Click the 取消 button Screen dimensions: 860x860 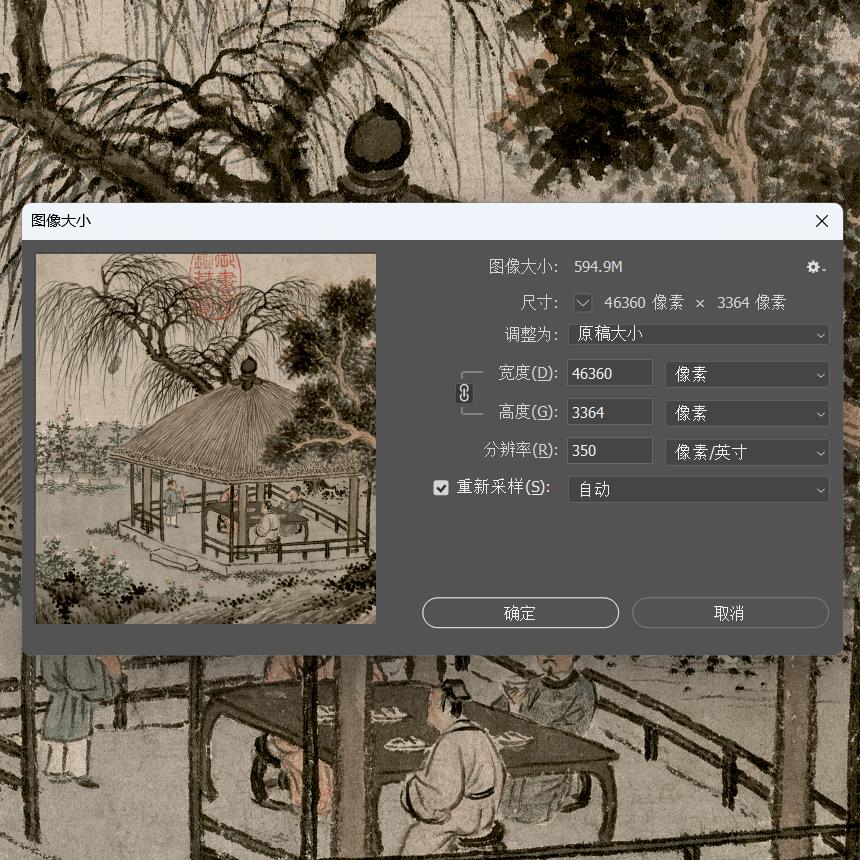click(730, 613)
